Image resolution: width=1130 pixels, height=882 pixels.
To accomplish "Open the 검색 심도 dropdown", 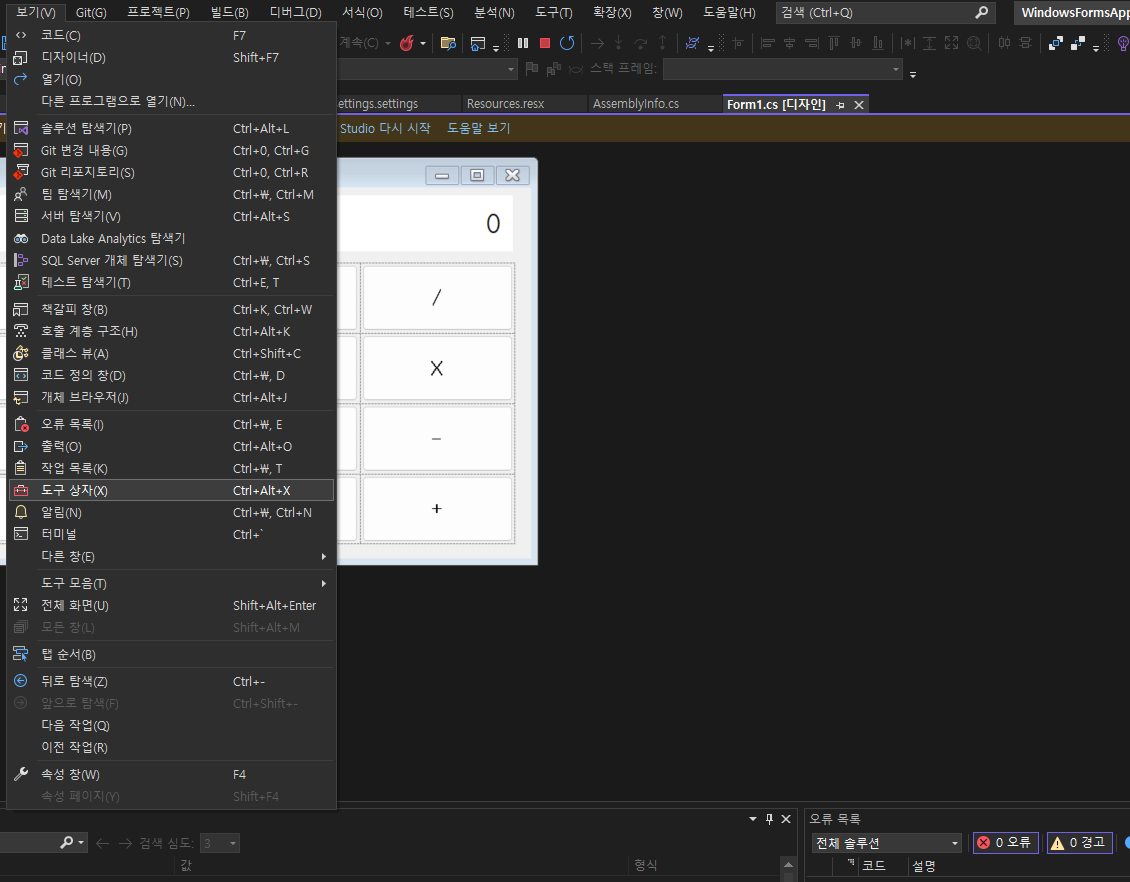I will (219, 843).
